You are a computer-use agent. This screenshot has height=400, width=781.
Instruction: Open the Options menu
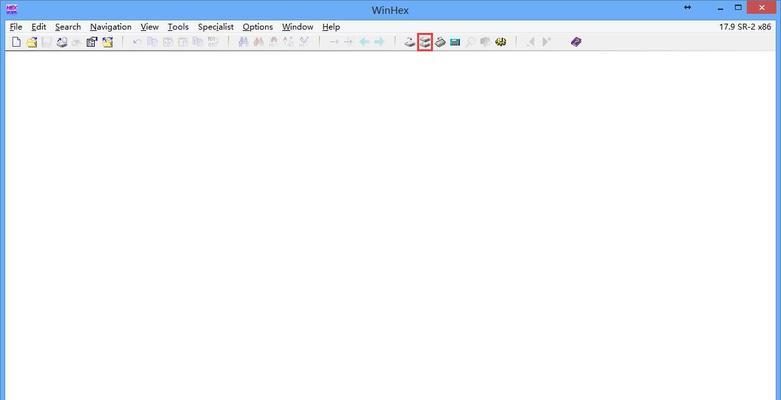point(258,27)
